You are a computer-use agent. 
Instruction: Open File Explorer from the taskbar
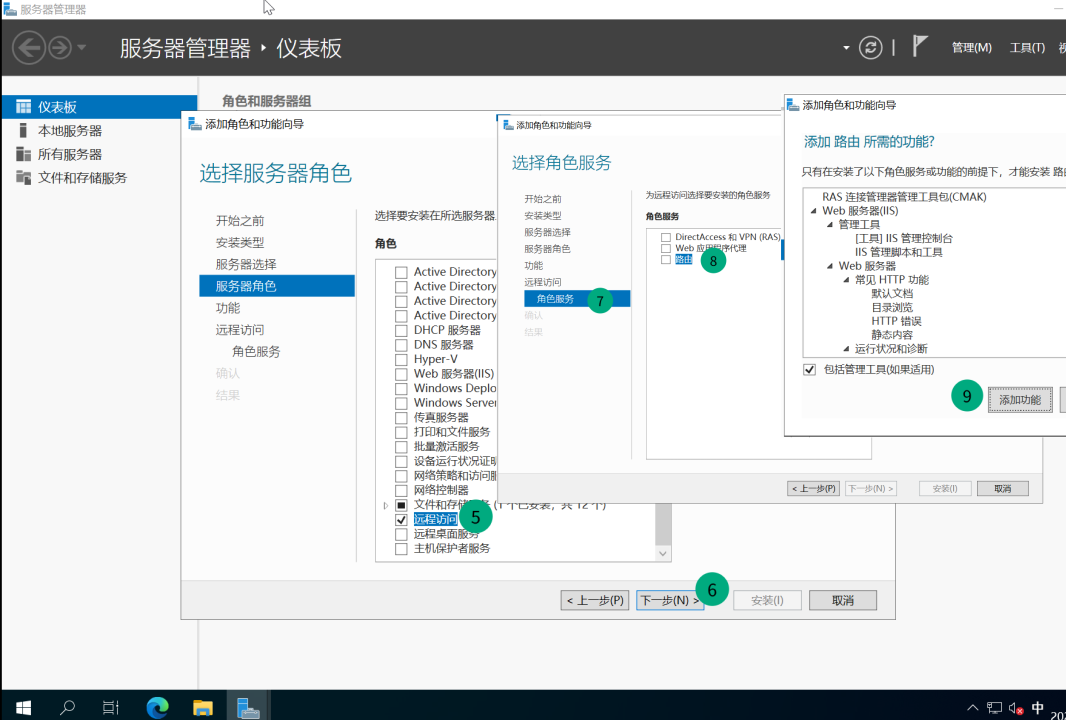click(x=203, y=708)
